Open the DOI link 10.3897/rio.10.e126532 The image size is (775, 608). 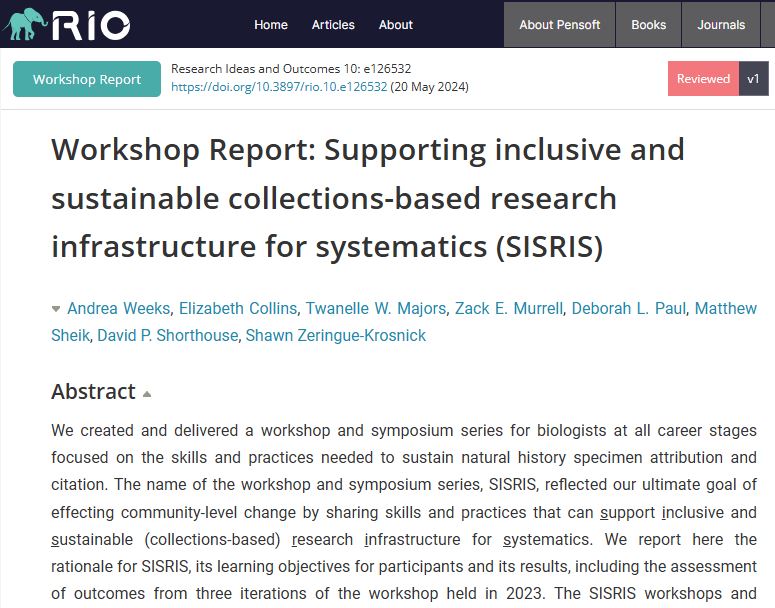[x=279, y=87]
